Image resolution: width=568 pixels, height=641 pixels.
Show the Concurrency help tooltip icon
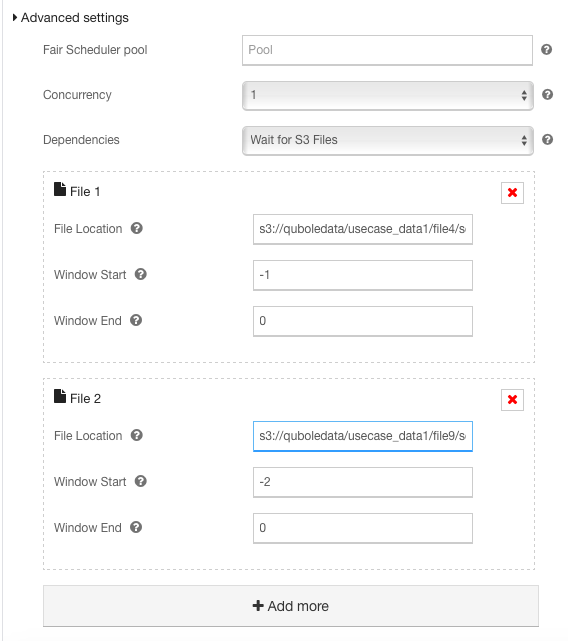pos(547,94)
